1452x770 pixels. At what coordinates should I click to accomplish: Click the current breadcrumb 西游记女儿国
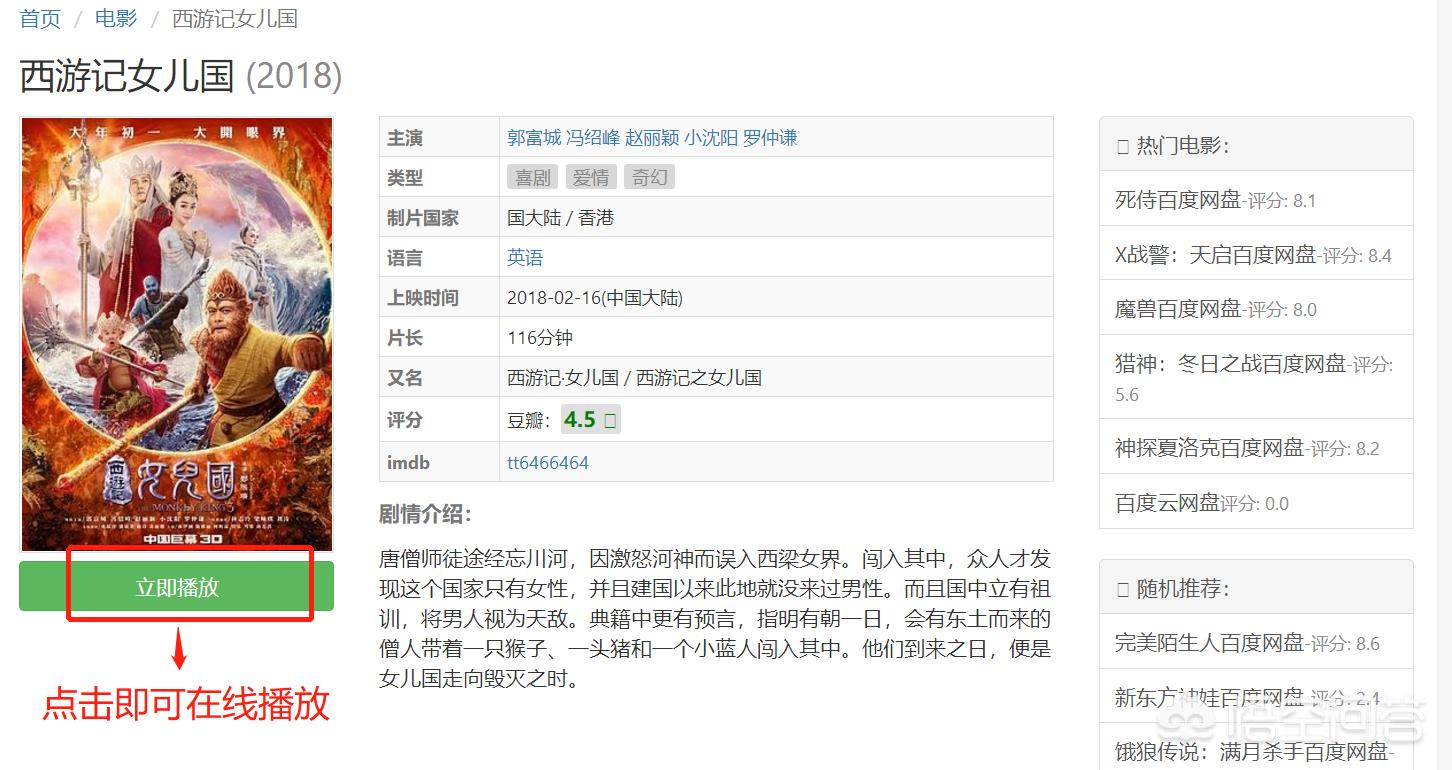pyautogui.click(x=235, y=18)
